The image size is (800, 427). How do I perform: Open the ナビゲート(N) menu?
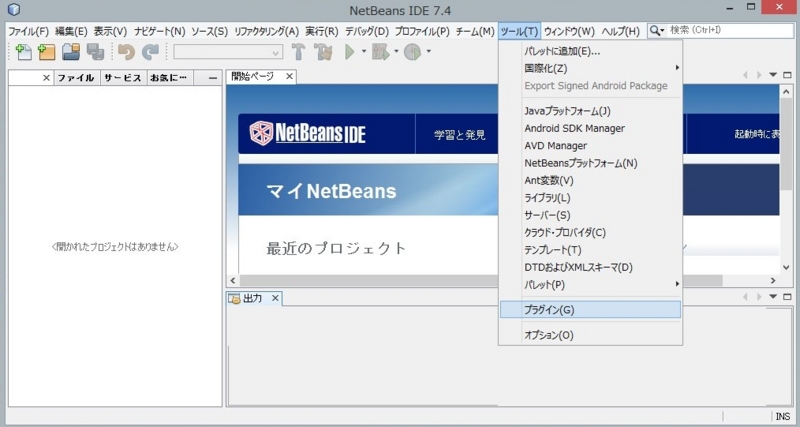pos(160,32)
